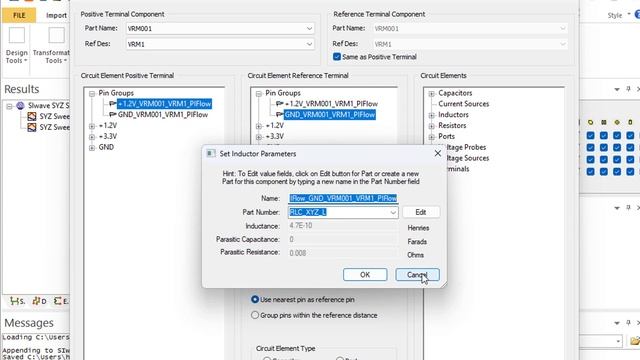Confirm inductor parameters with OK button
Image resolution: width=640 pixels, height=360 pixels.
point(365,275)
